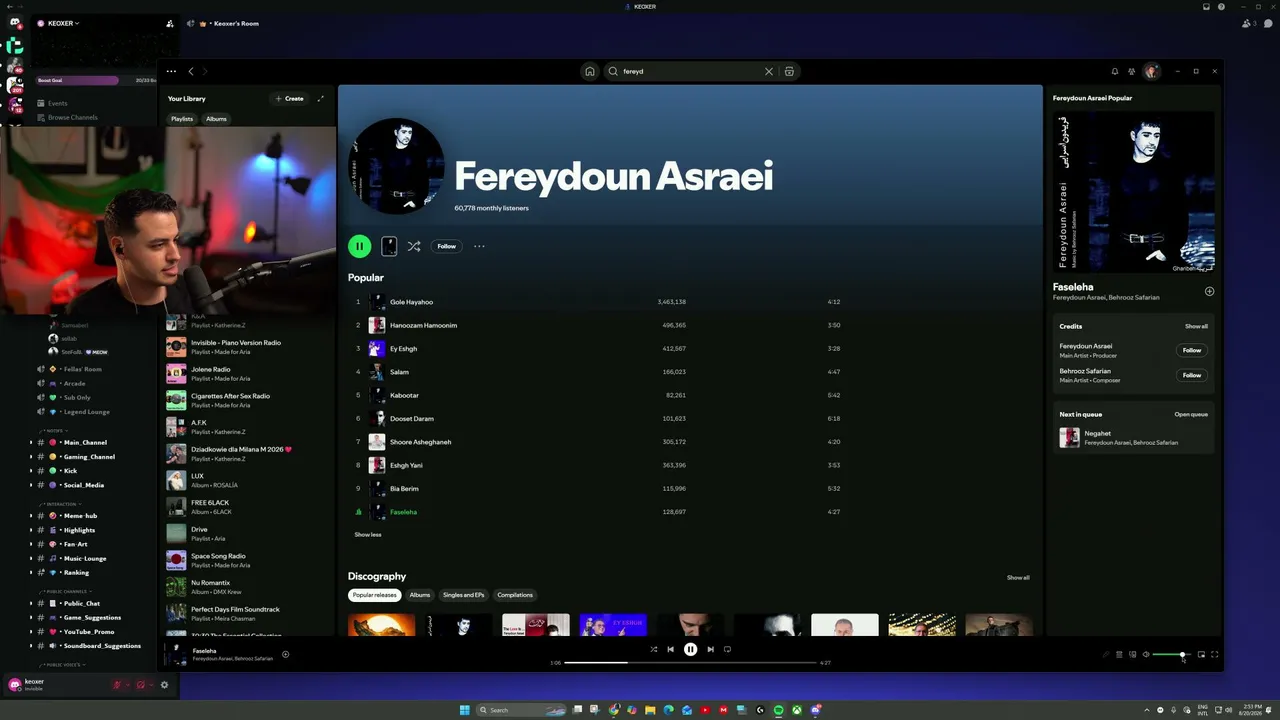Screen dimensions: 1280x720
Task: Open LUX album by ROSALÍA in library
Action: 248,480
